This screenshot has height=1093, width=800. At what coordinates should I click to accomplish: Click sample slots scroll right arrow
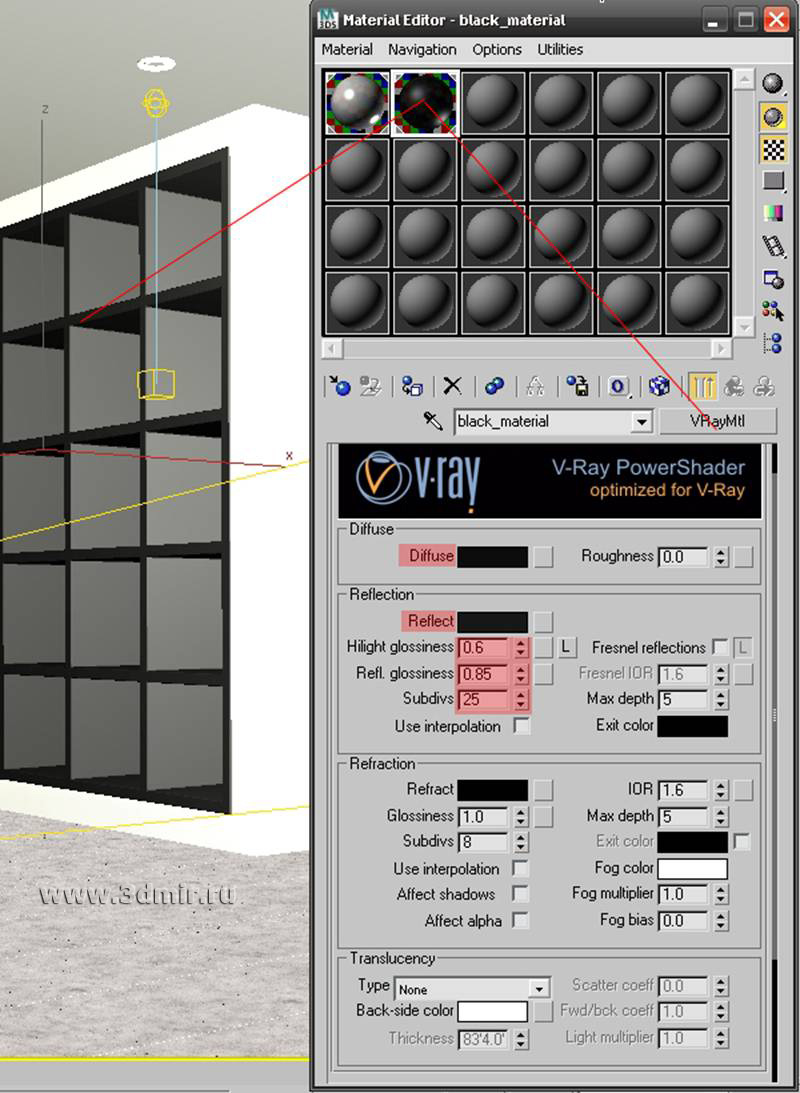coord(722,348)
